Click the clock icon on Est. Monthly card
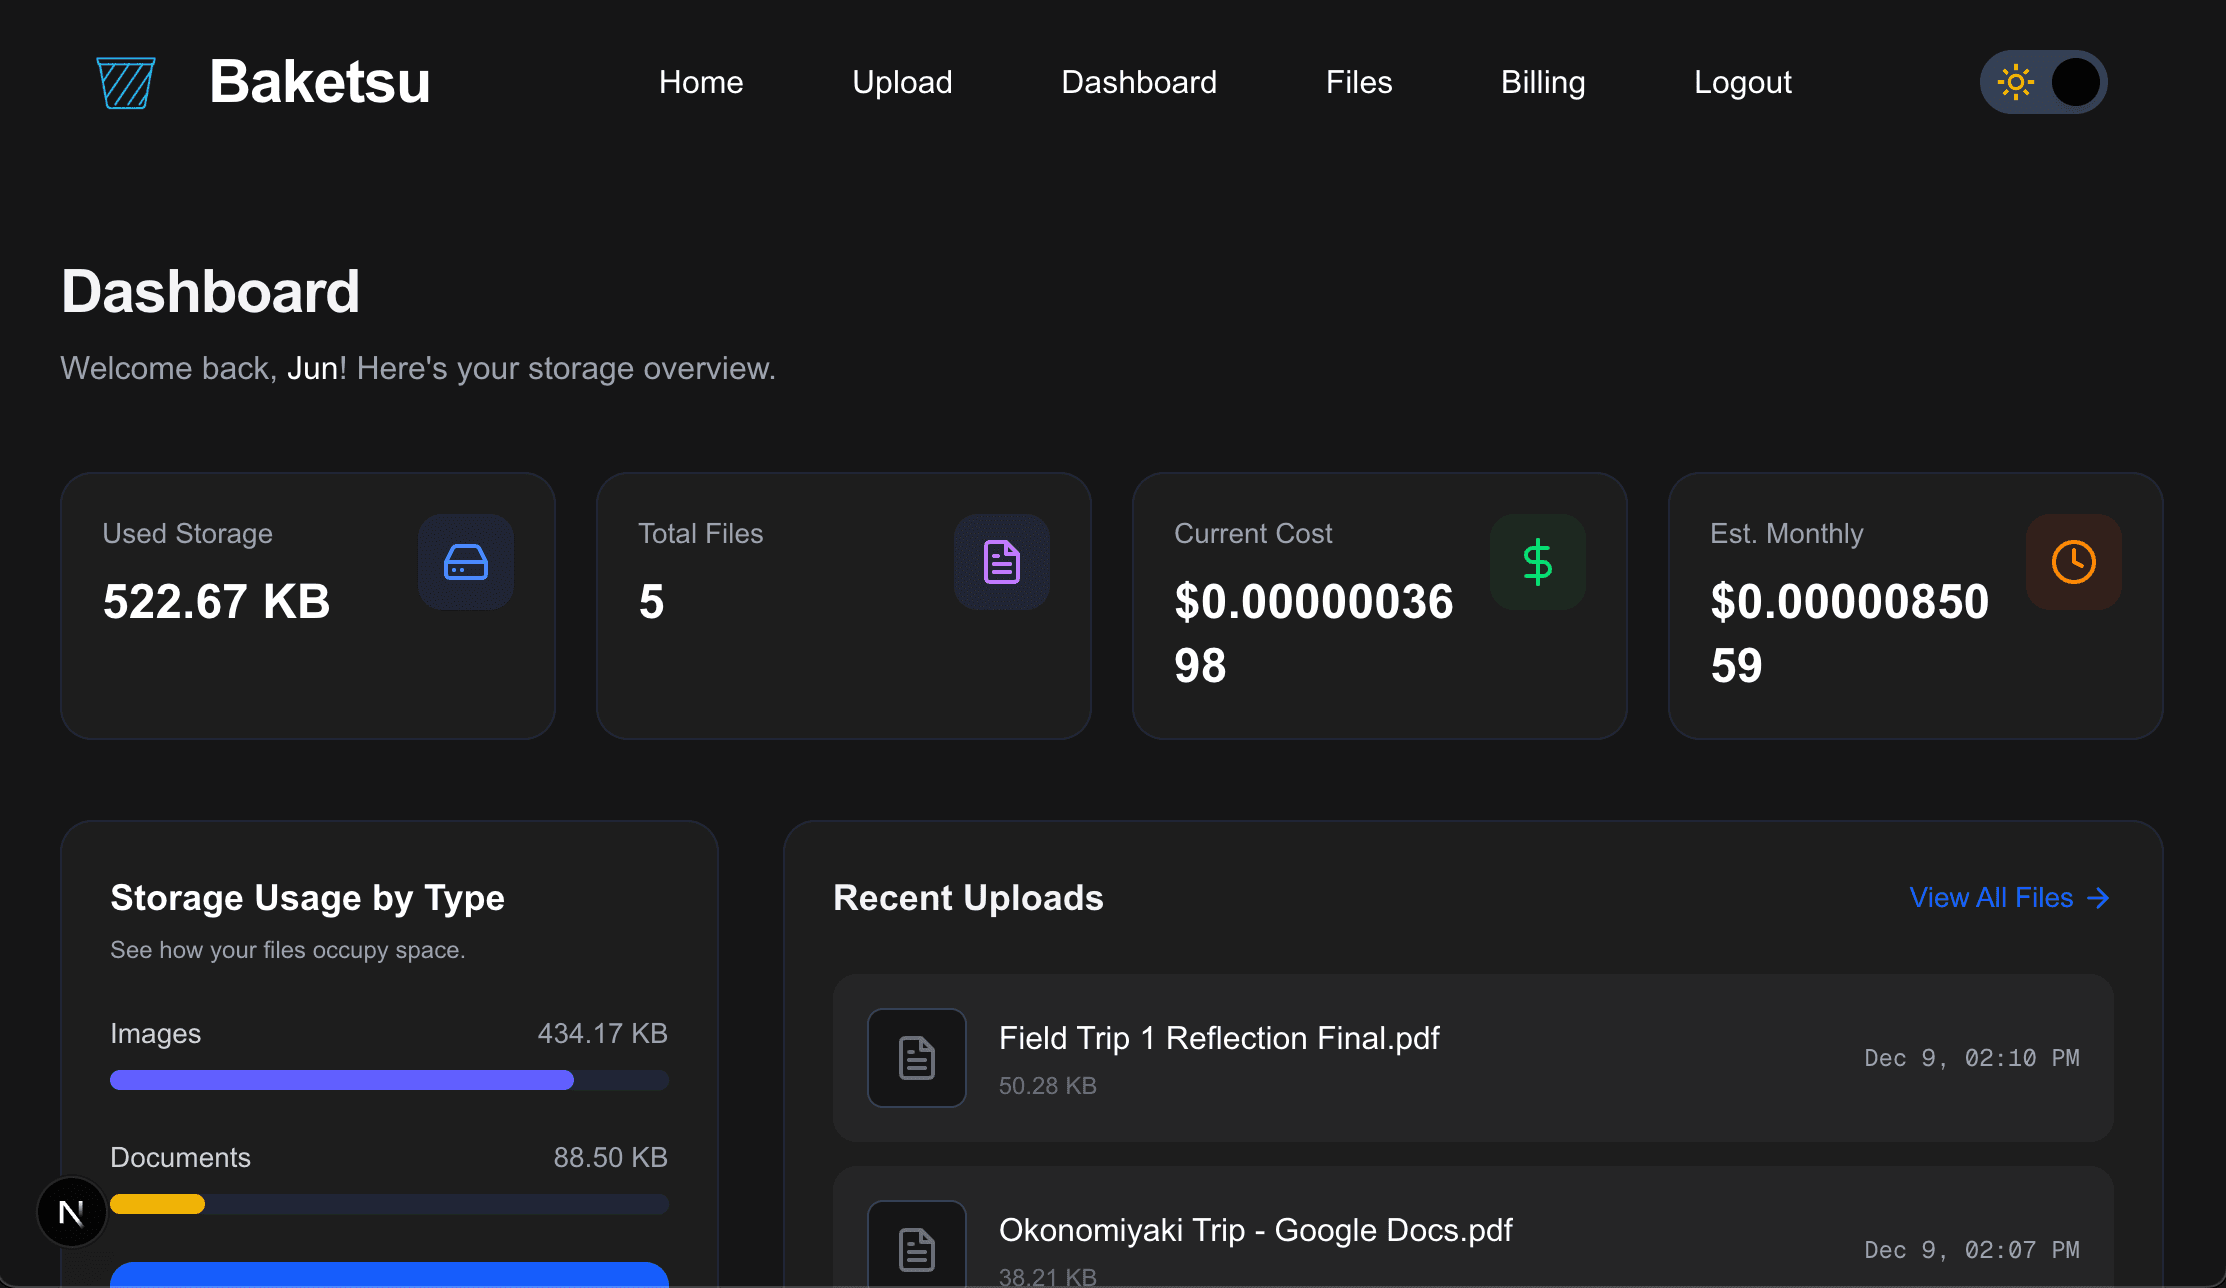Screen dimensions: 2226x1288 pyautogui.click(x=2073, y=562)
